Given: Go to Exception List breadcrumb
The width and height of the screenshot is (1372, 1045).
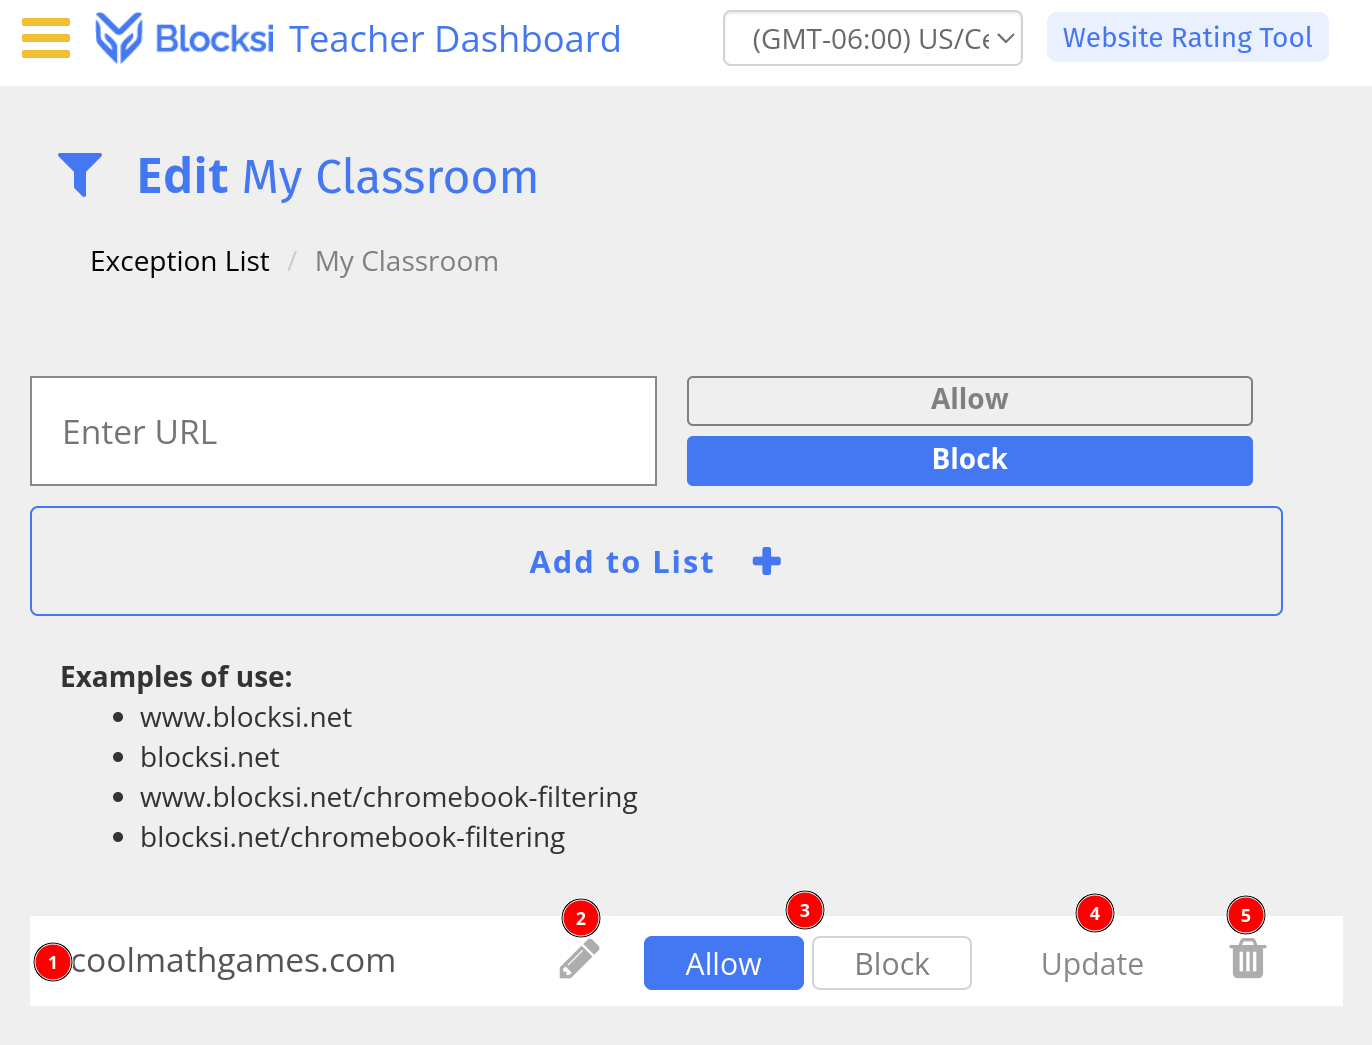Looking at the screenshot, I should (180, 261).
